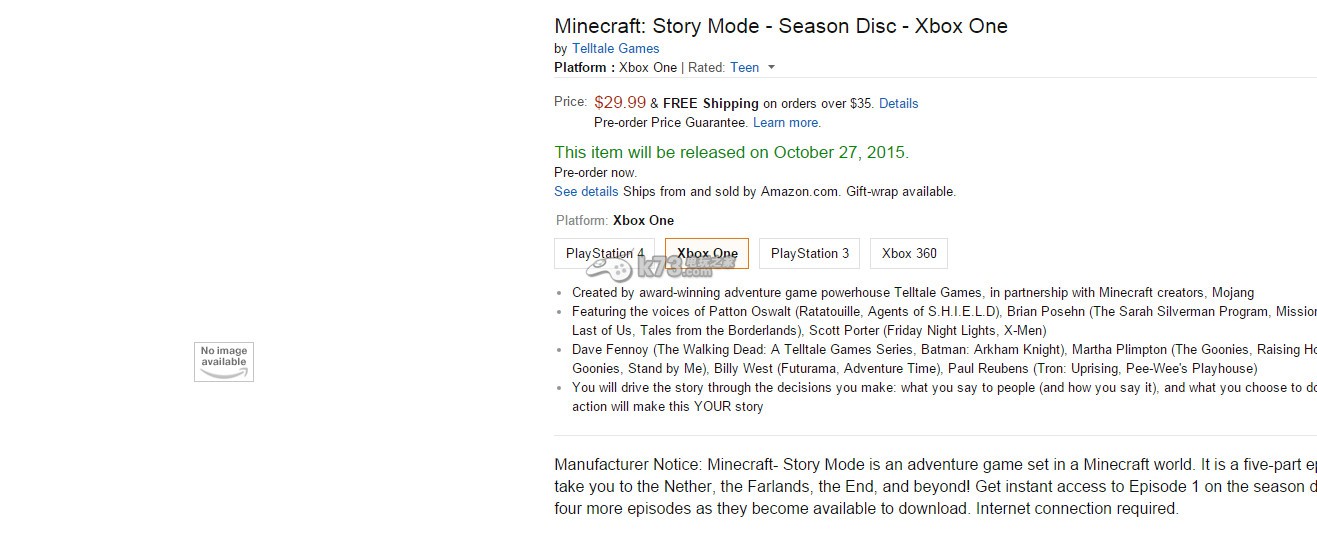Click the Teen rating link
The image size is (1317, 533).
point(744,67)
